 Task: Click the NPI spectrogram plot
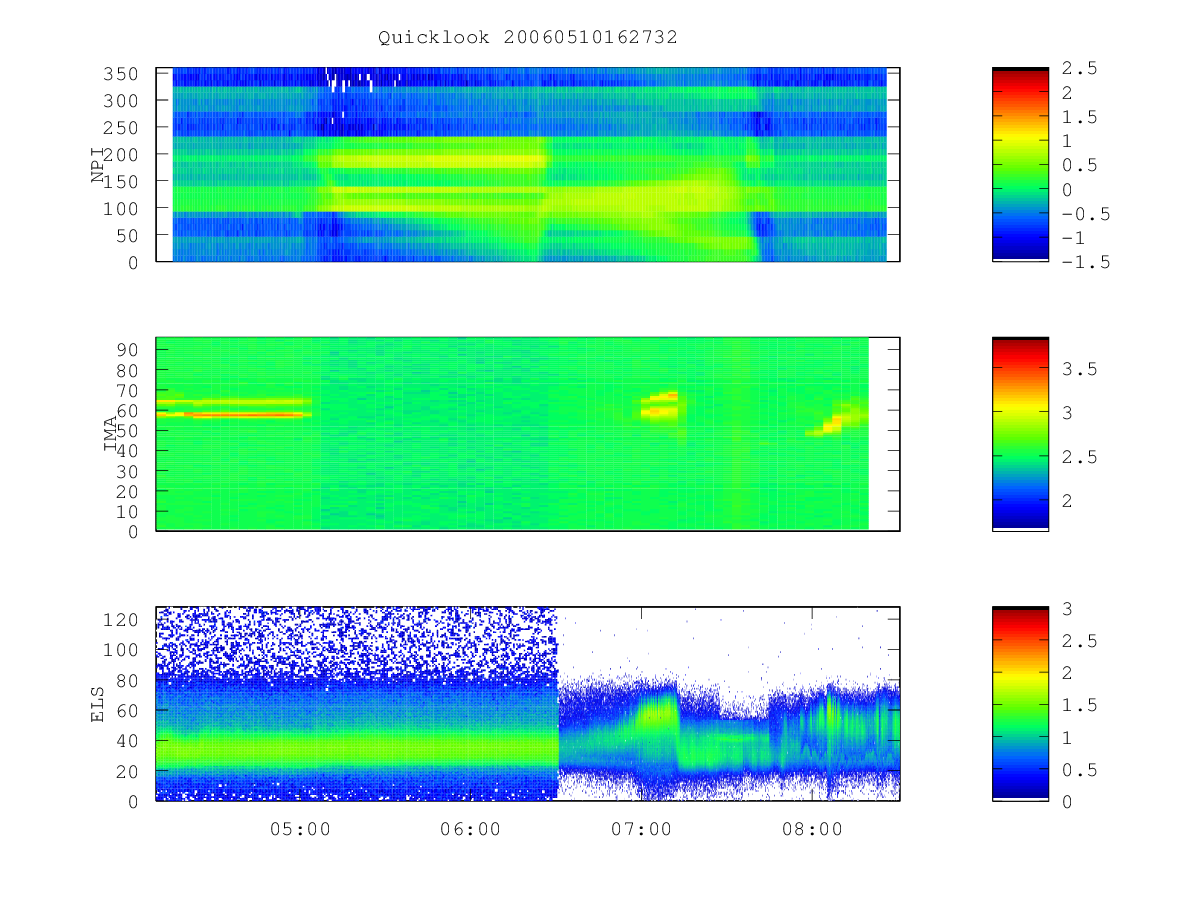(x=528, y=165)
